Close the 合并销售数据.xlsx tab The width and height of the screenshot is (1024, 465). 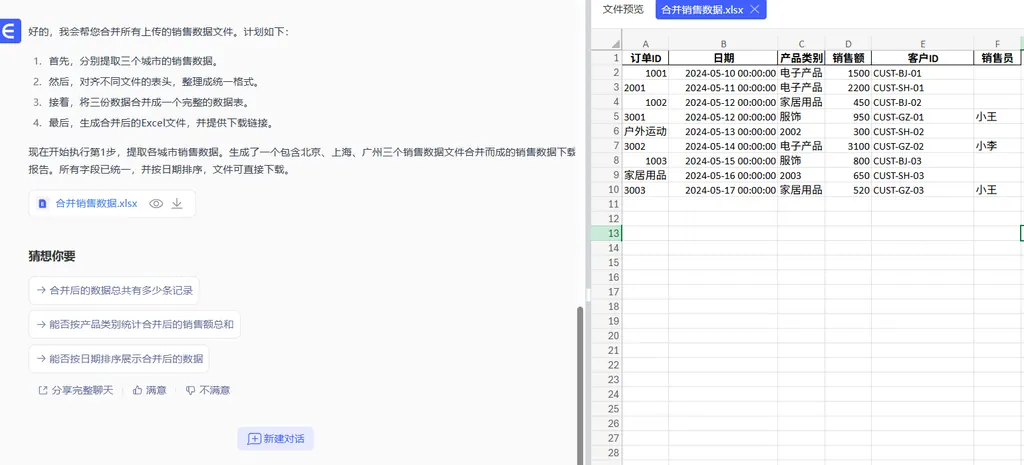point(755,9)
